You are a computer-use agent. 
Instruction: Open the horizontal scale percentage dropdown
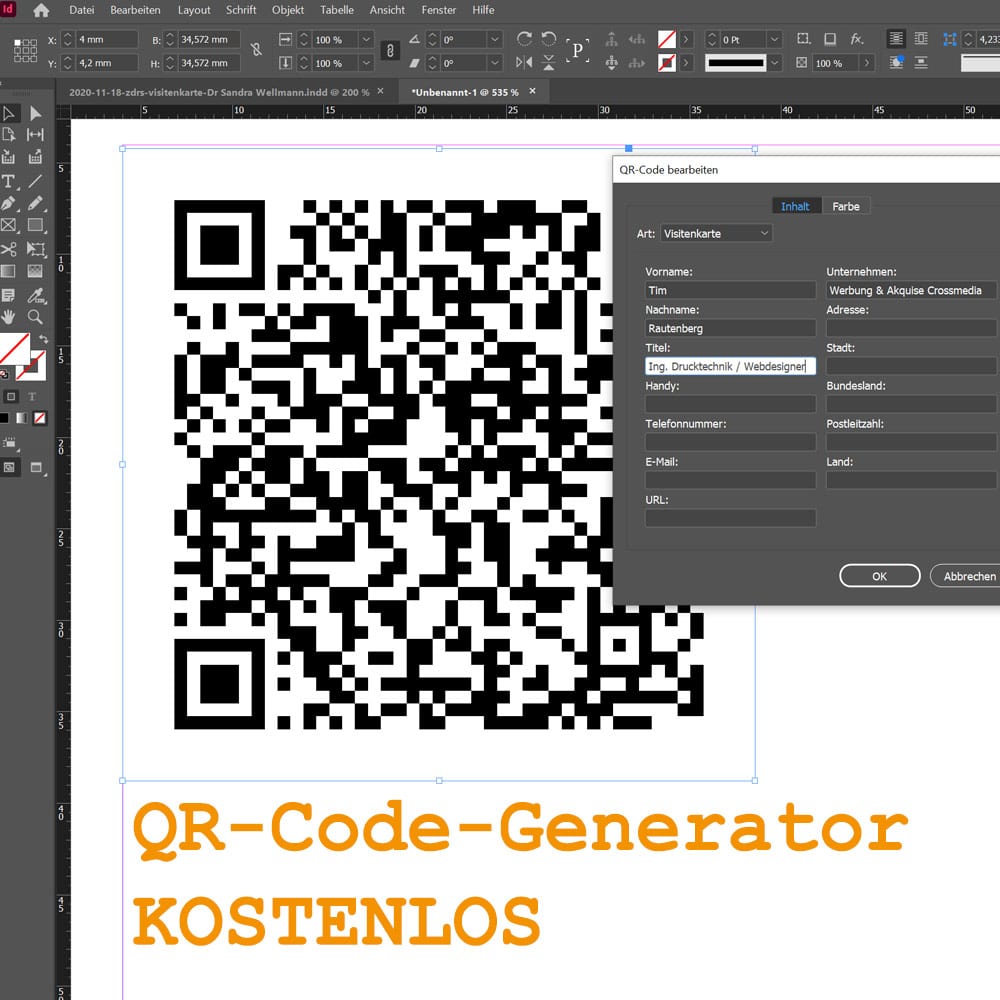[366, 40]
